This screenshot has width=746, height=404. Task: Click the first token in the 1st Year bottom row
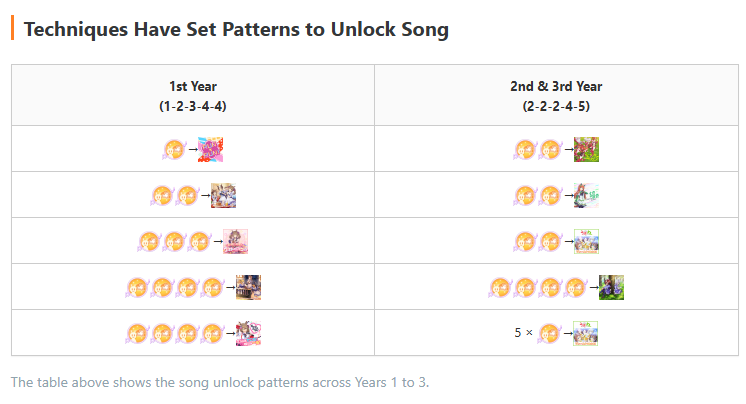(137, 334)
